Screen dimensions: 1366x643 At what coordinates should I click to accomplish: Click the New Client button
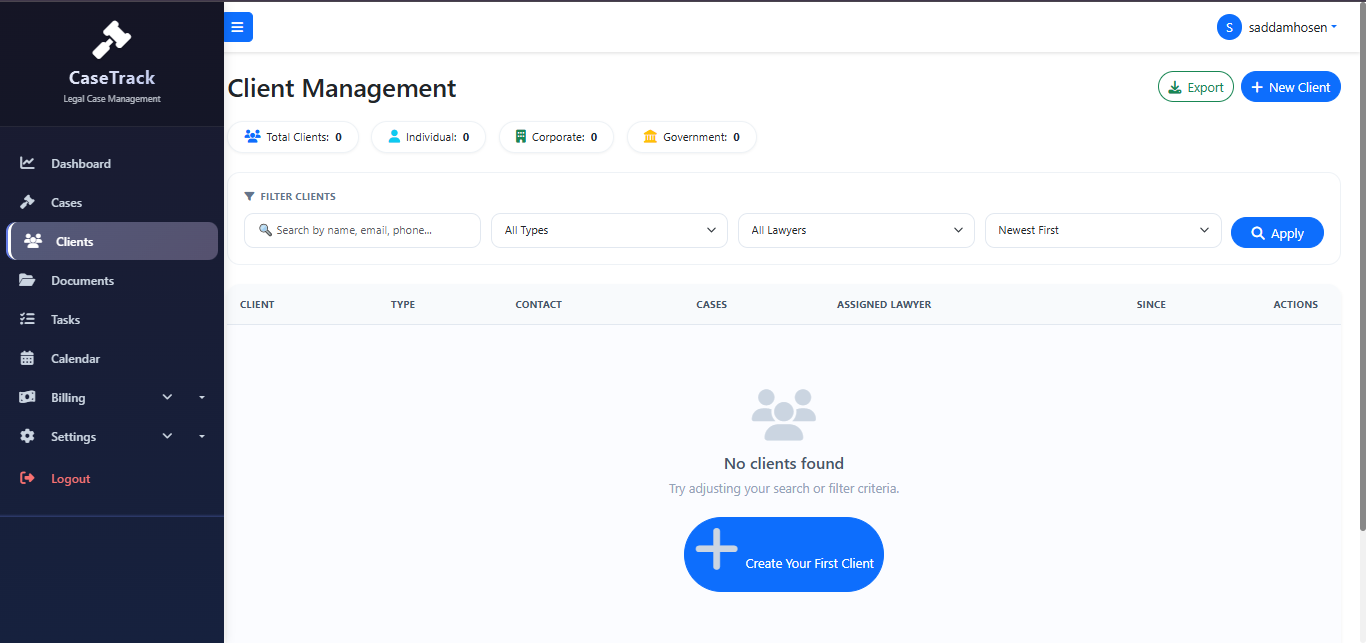[x=1291, y=87]
